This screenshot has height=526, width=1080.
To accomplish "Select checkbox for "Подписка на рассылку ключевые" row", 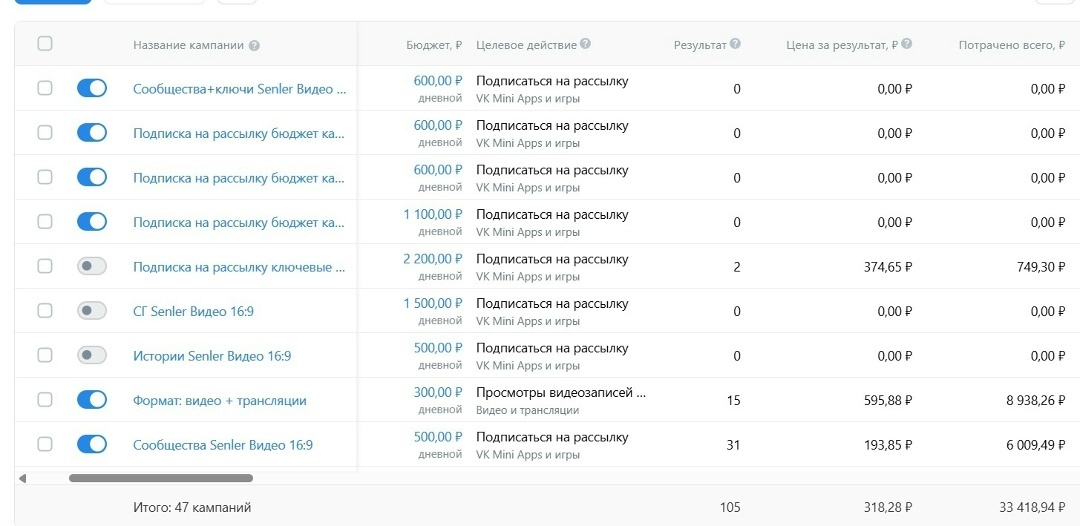I will coord(45,266).
